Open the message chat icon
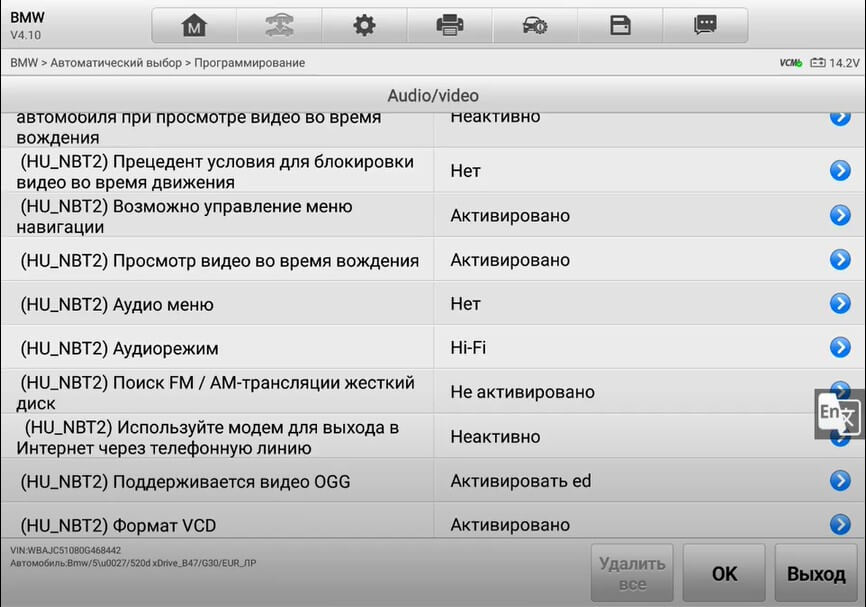This screenshot has width=866, height=607. (705, 25)
